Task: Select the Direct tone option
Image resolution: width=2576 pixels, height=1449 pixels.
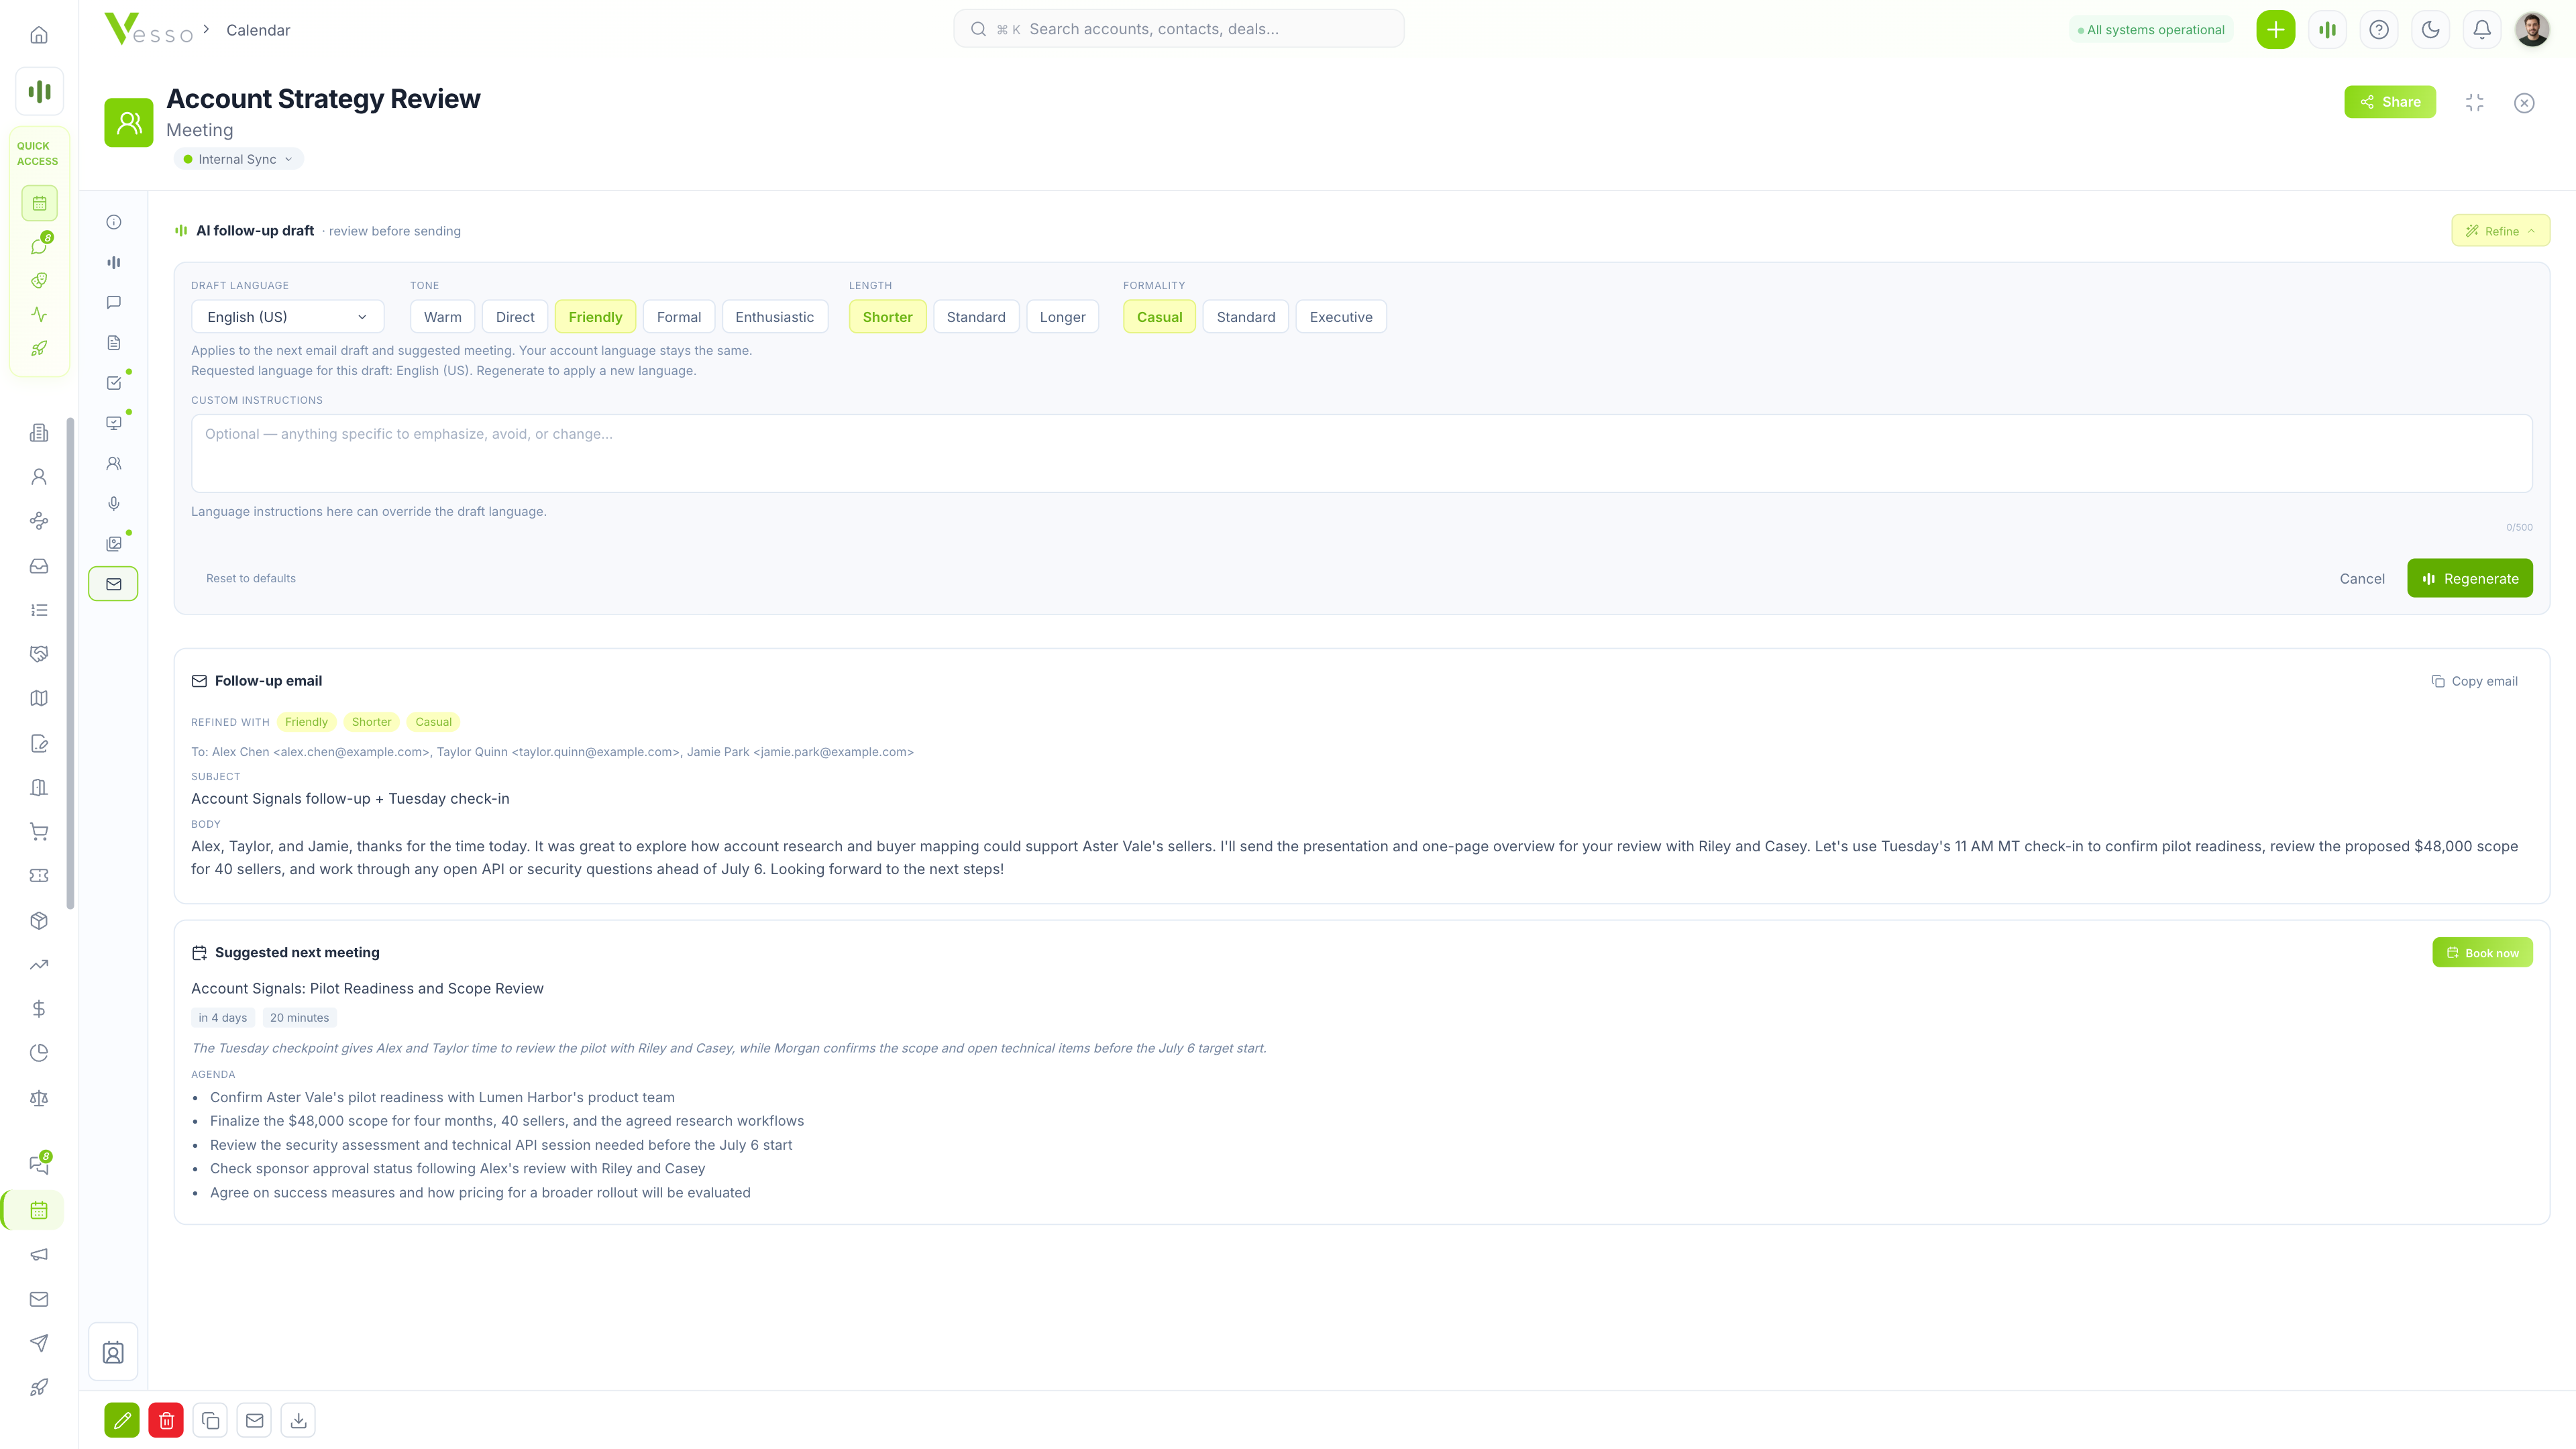Action: [515, 317]
